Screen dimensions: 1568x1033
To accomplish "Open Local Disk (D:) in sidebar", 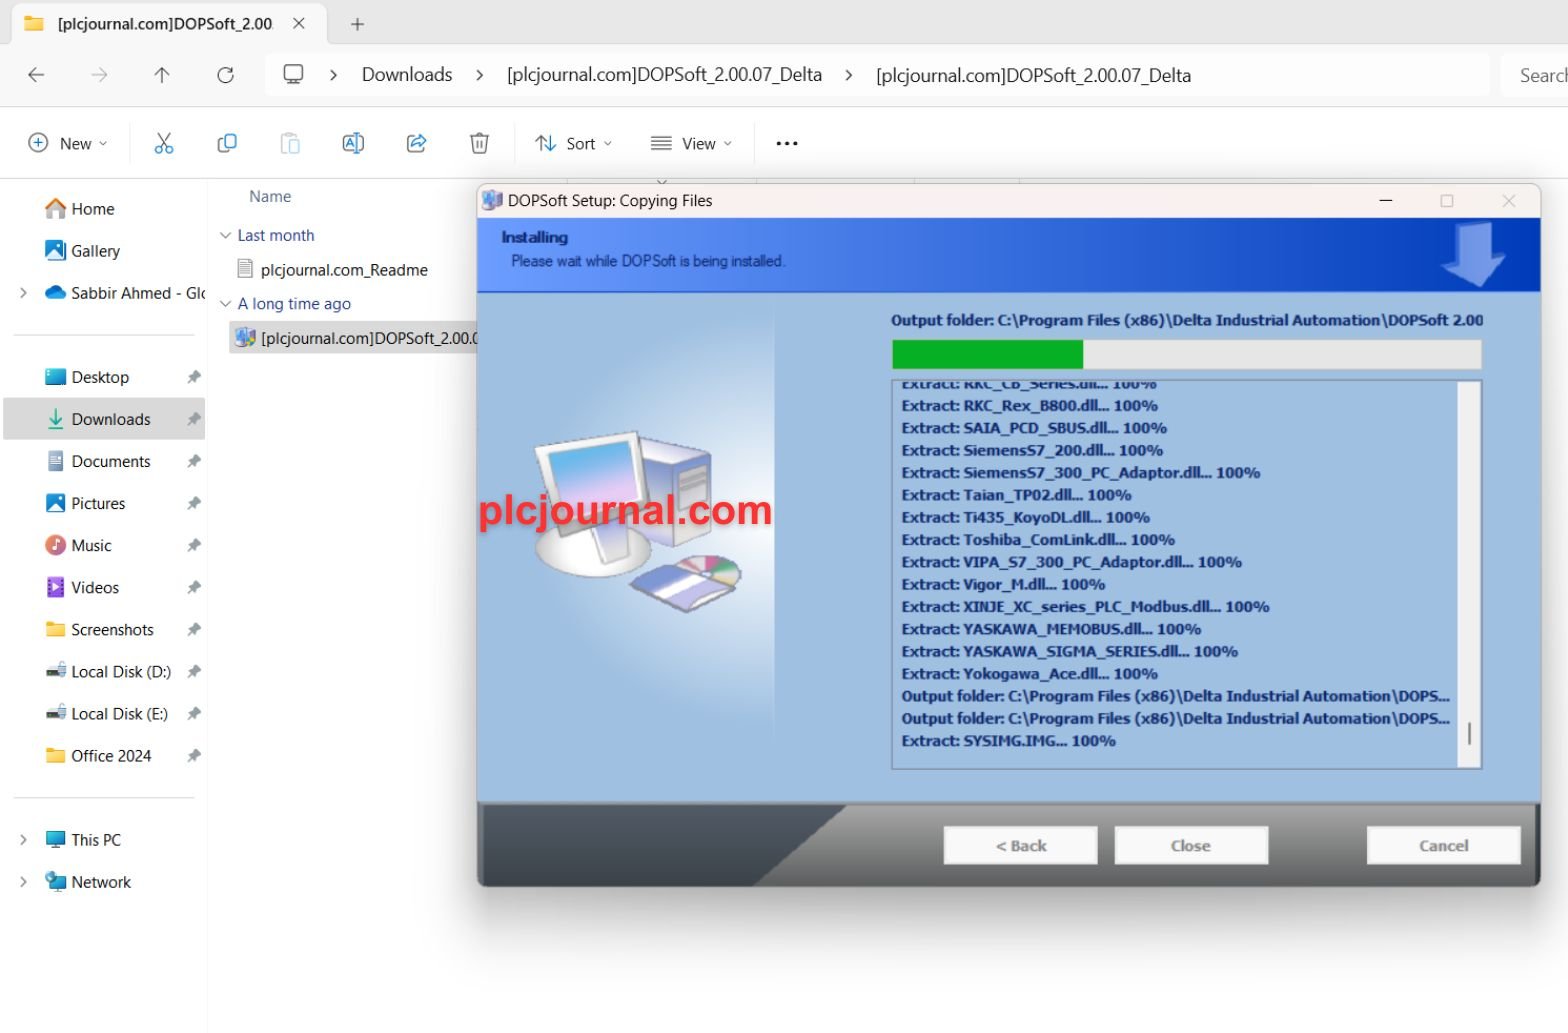I will point(108,671).
